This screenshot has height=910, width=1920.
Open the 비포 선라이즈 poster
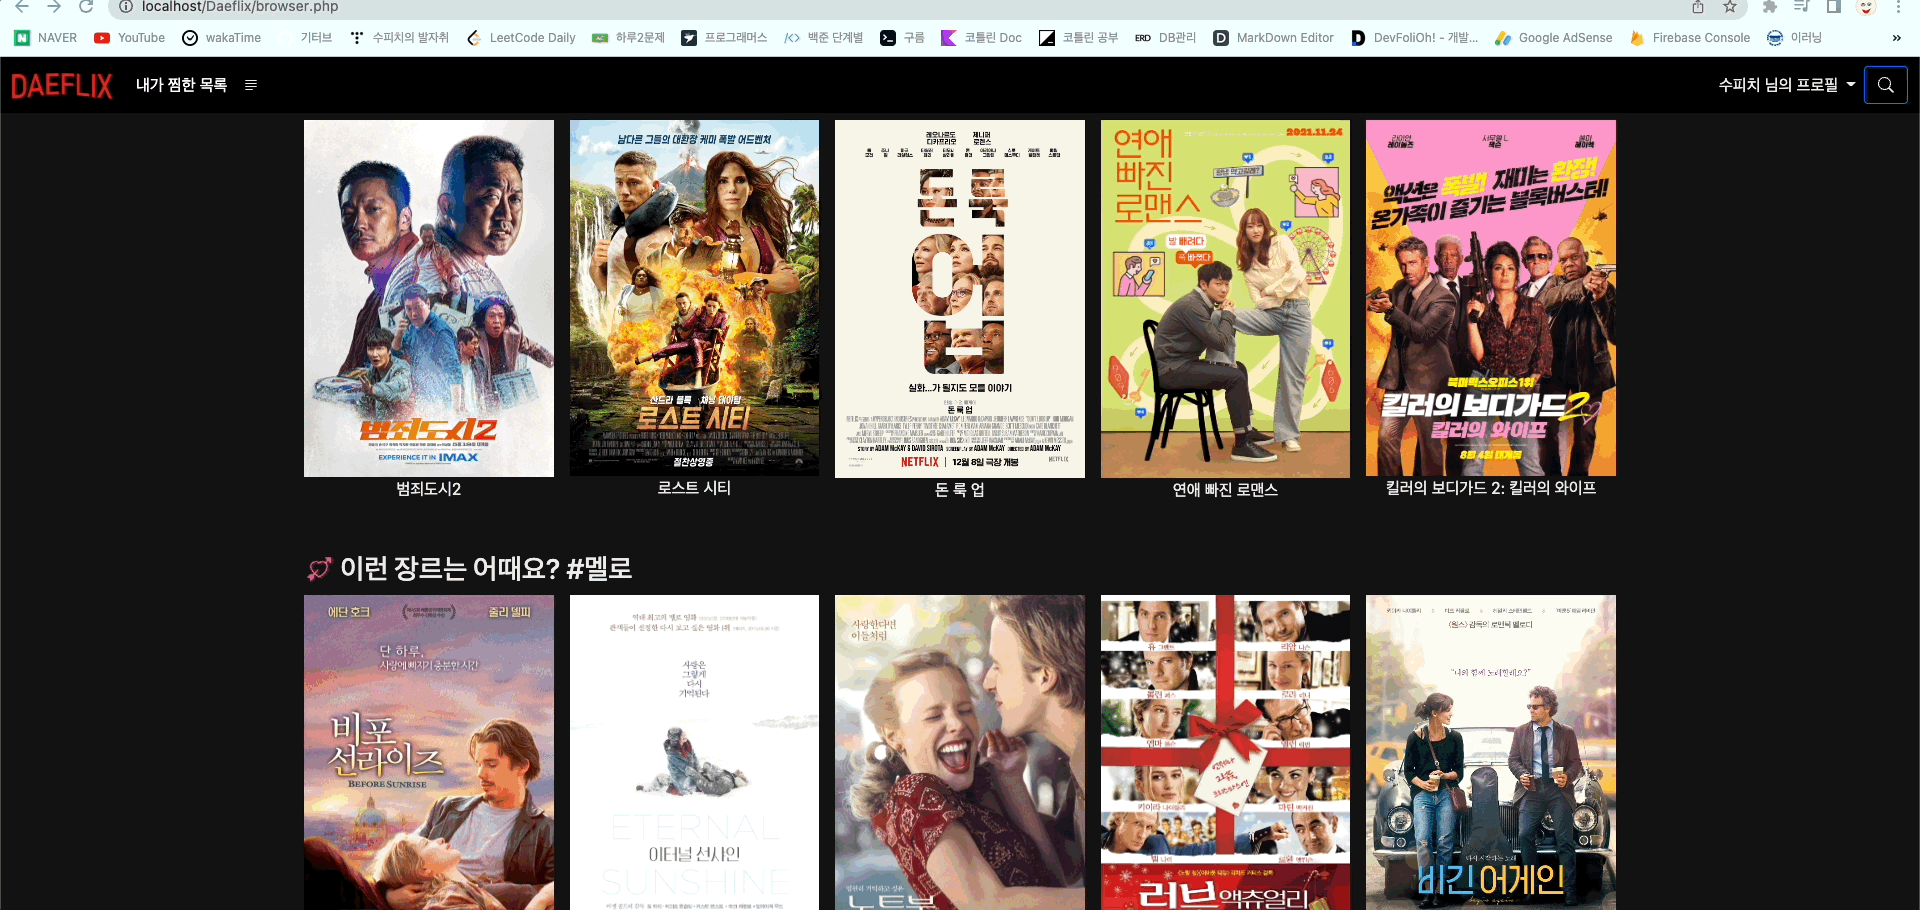429,753
